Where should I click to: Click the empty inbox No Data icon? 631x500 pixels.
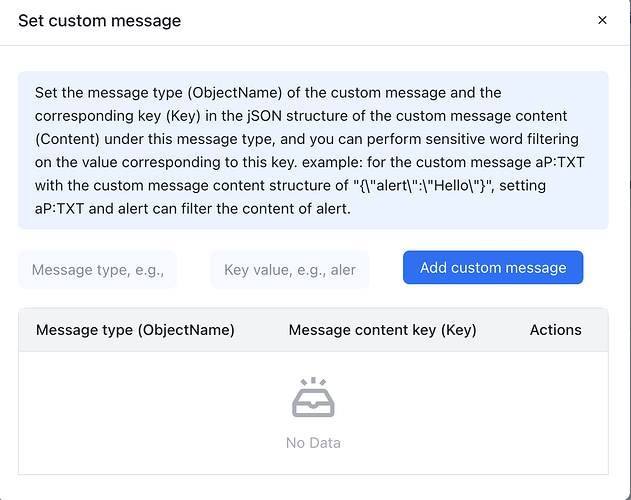coord(313,397)
